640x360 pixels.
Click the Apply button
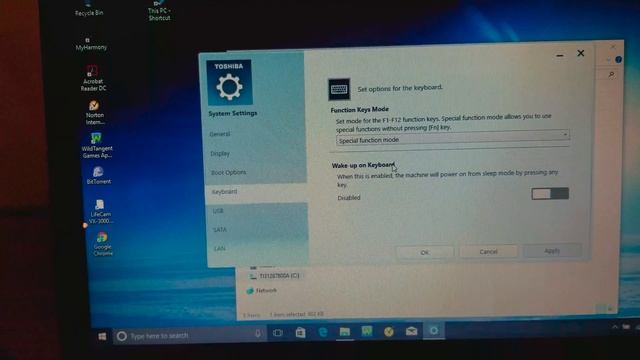pyautogui.click(x=552, y=251)
